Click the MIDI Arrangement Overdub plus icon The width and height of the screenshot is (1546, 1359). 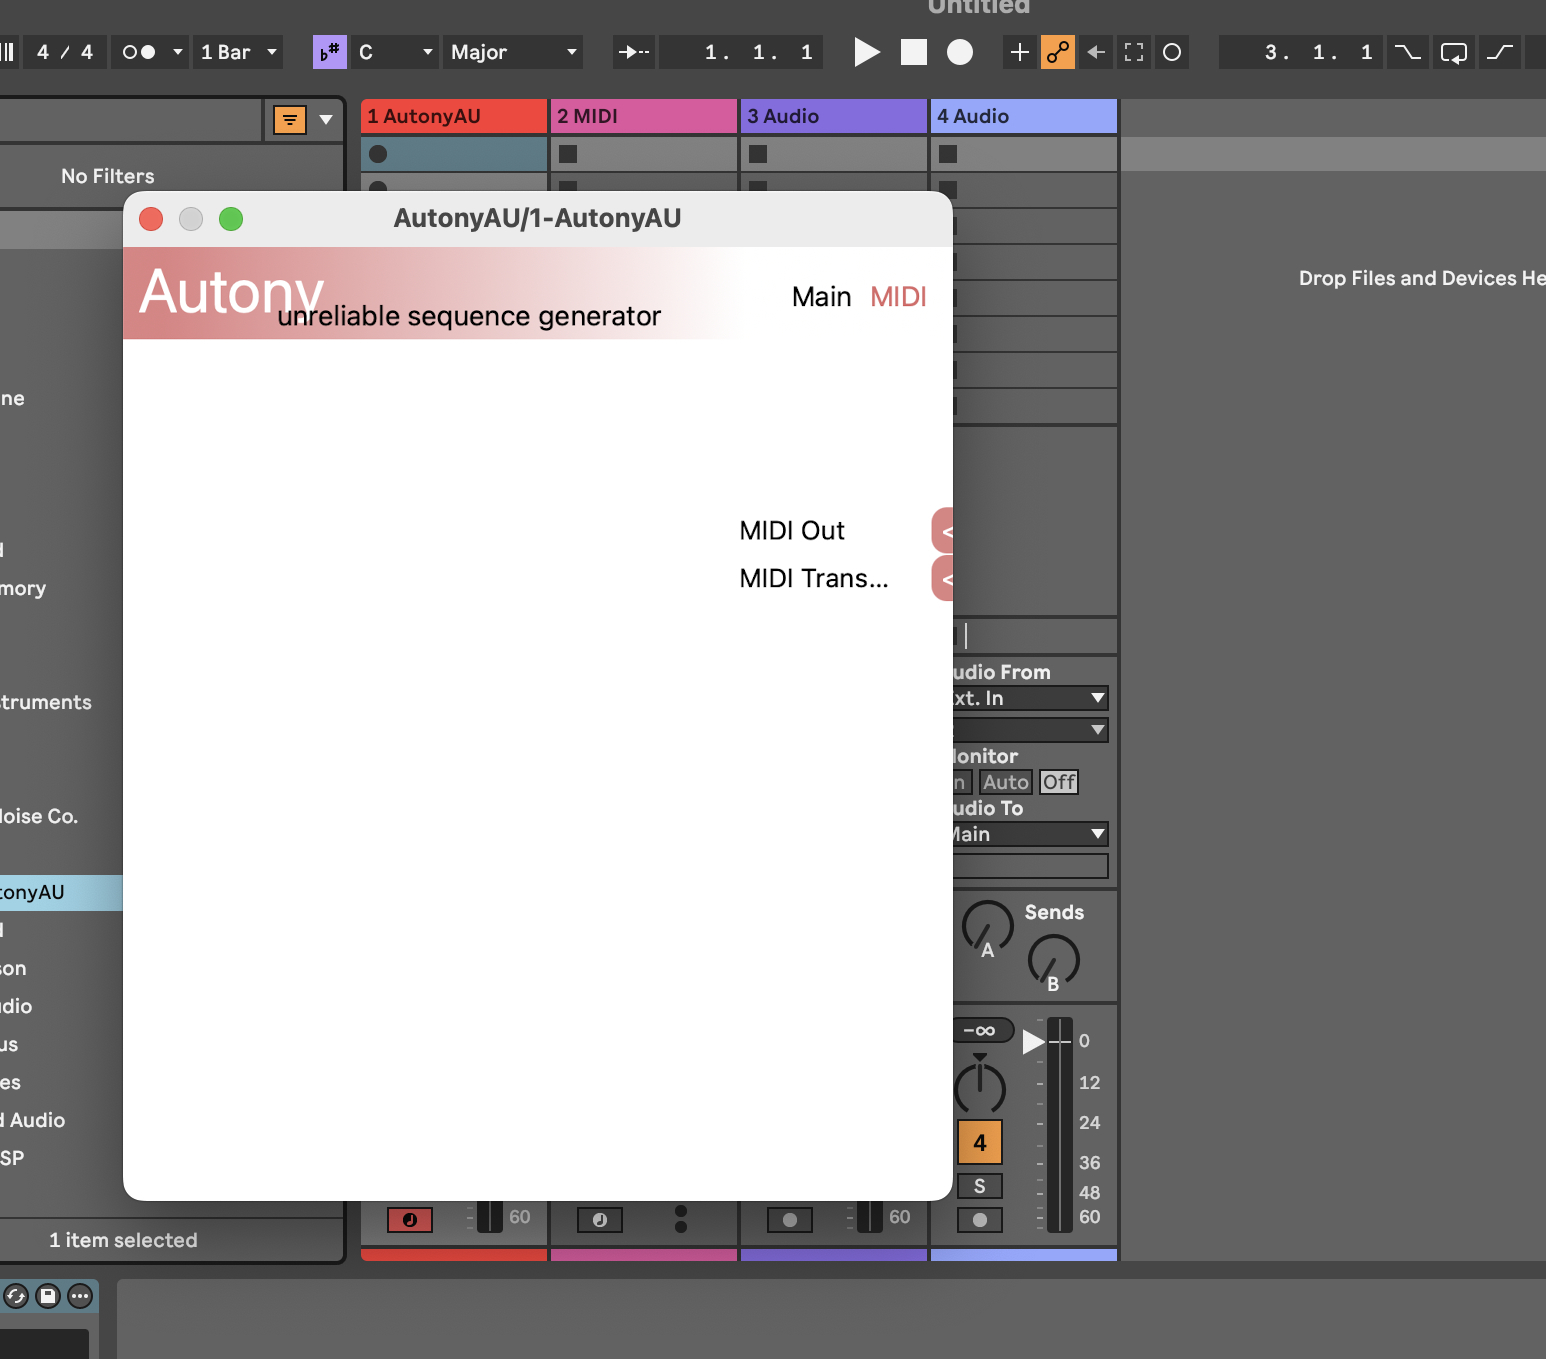point(1019,52)
